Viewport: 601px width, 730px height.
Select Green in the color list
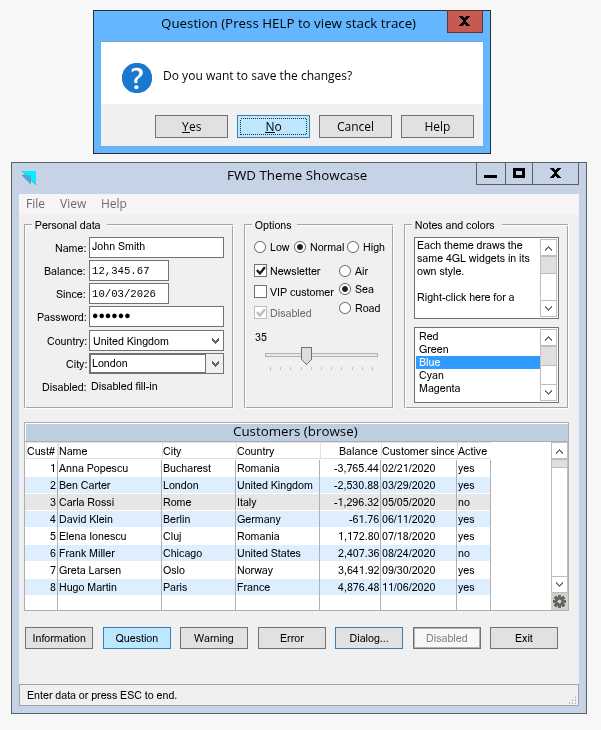coord(478,349)
